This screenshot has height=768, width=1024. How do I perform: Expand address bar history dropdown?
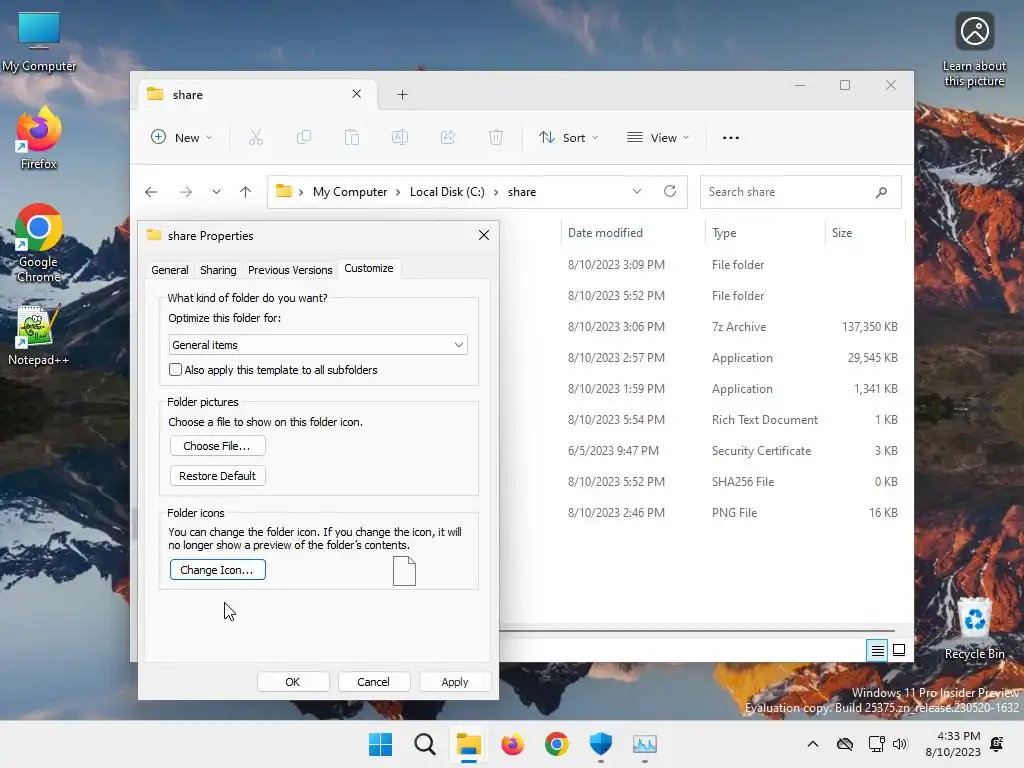[x=637, y=191]
